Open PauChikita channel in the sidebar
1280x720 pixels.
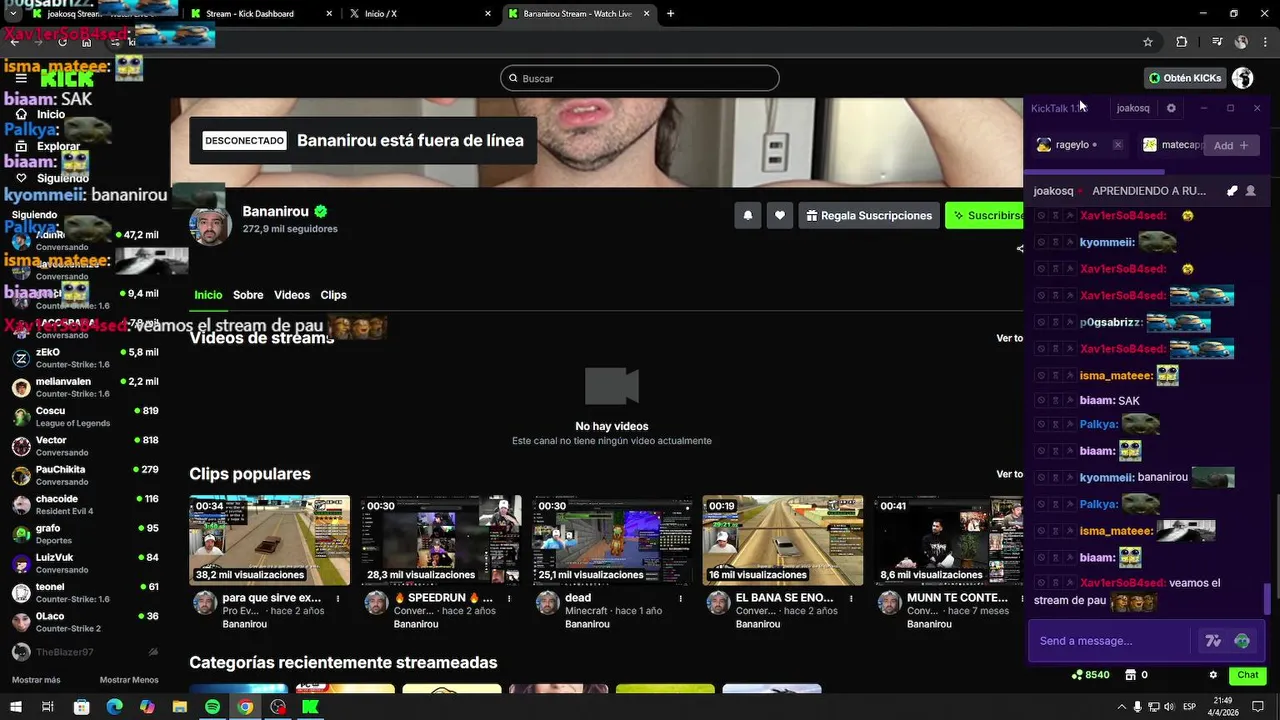click(x=85, y=475)
